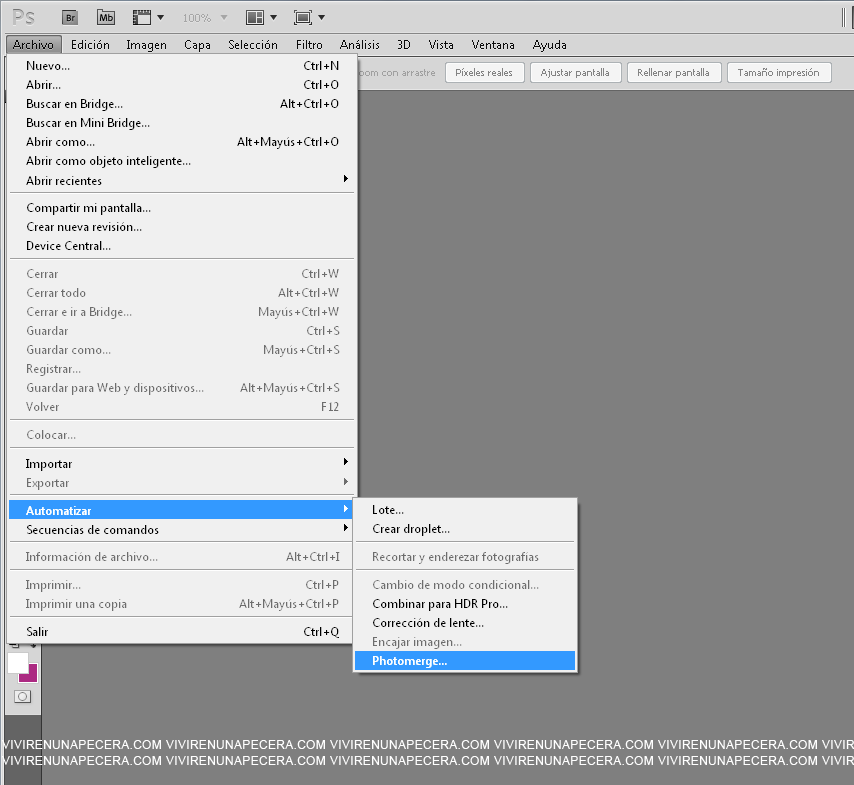Expand the Abrir recientes submenu

[183, 180]
